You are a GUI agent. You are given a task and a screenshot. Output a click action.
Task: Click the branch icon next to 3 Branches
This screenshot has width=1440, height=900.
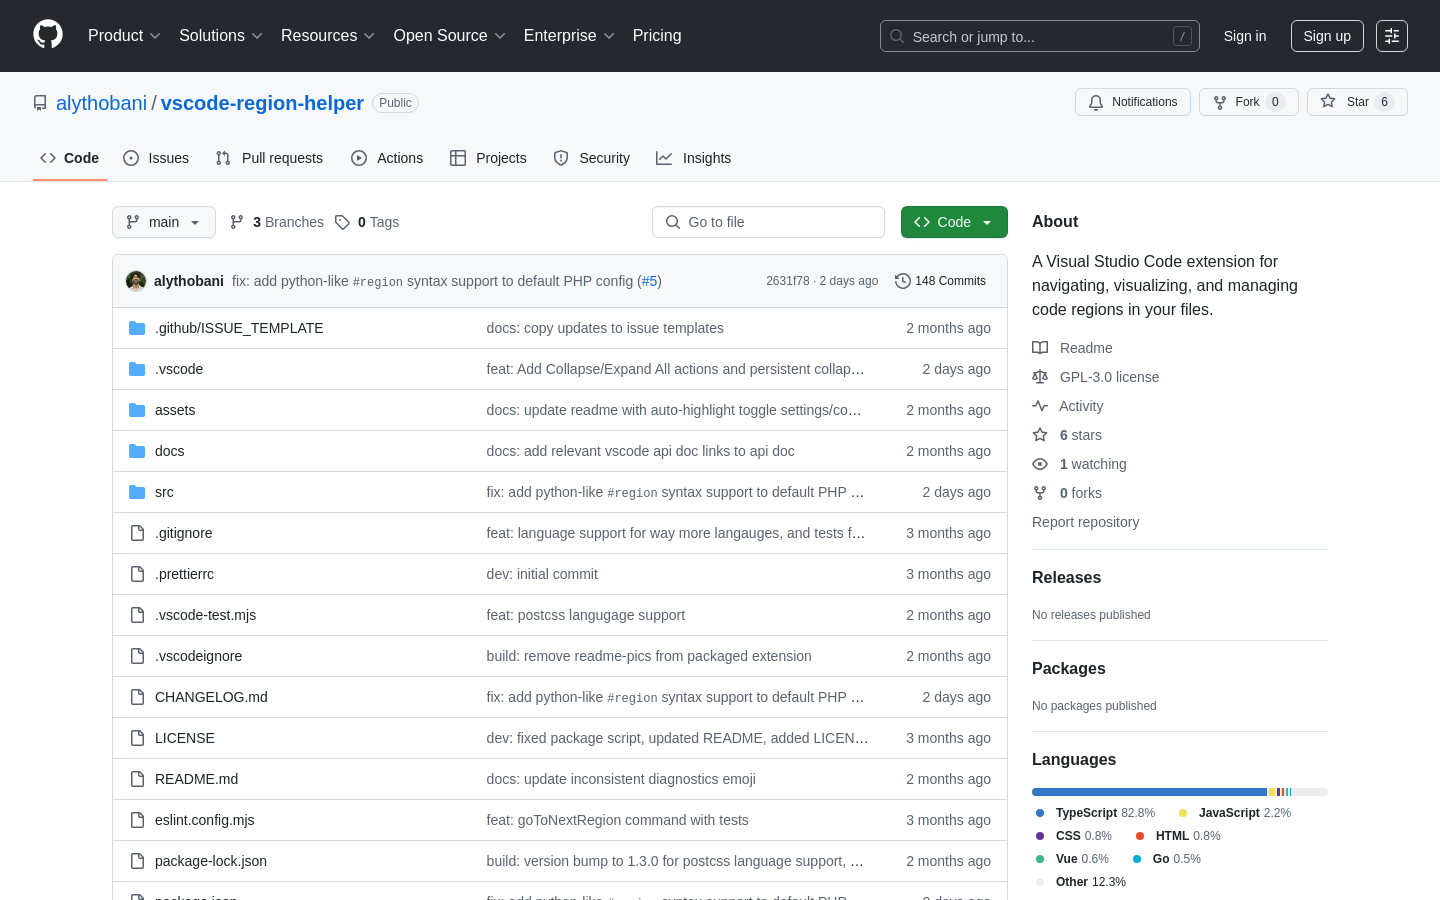point(237,222)
